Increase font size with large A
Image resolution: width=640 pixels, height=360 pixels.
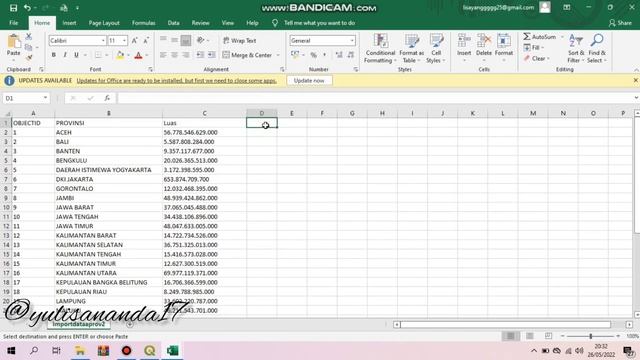(x=134, y=40)
